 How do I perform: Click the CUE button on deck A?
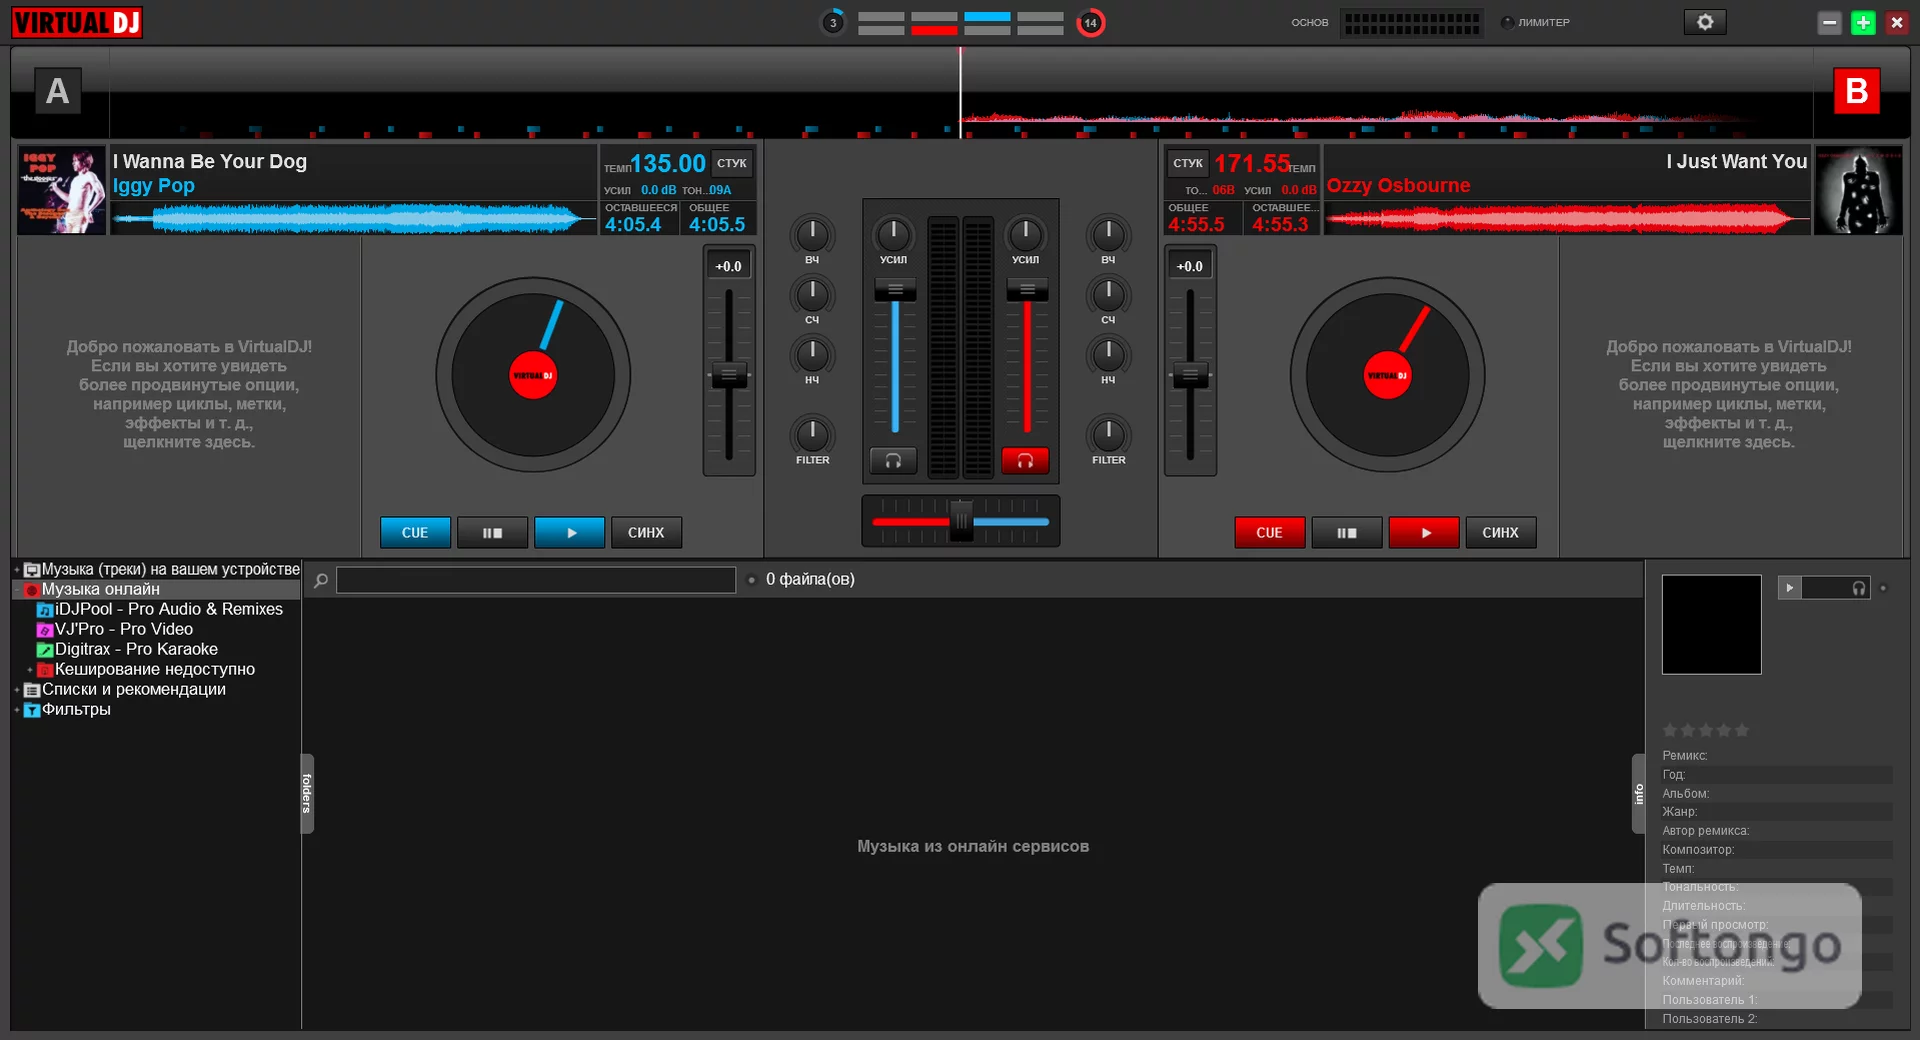[415, 533]
